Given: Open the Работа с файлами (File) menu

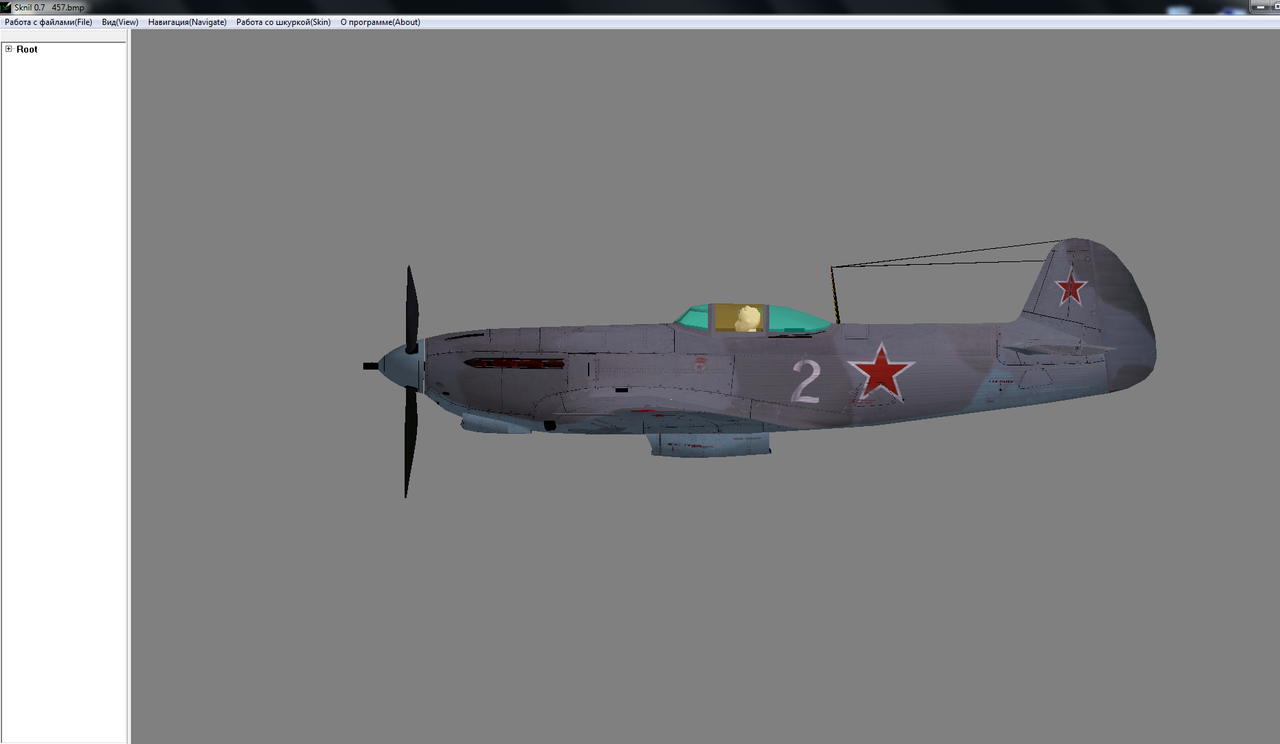Looking at the screenshot, I should click(48, 22).
